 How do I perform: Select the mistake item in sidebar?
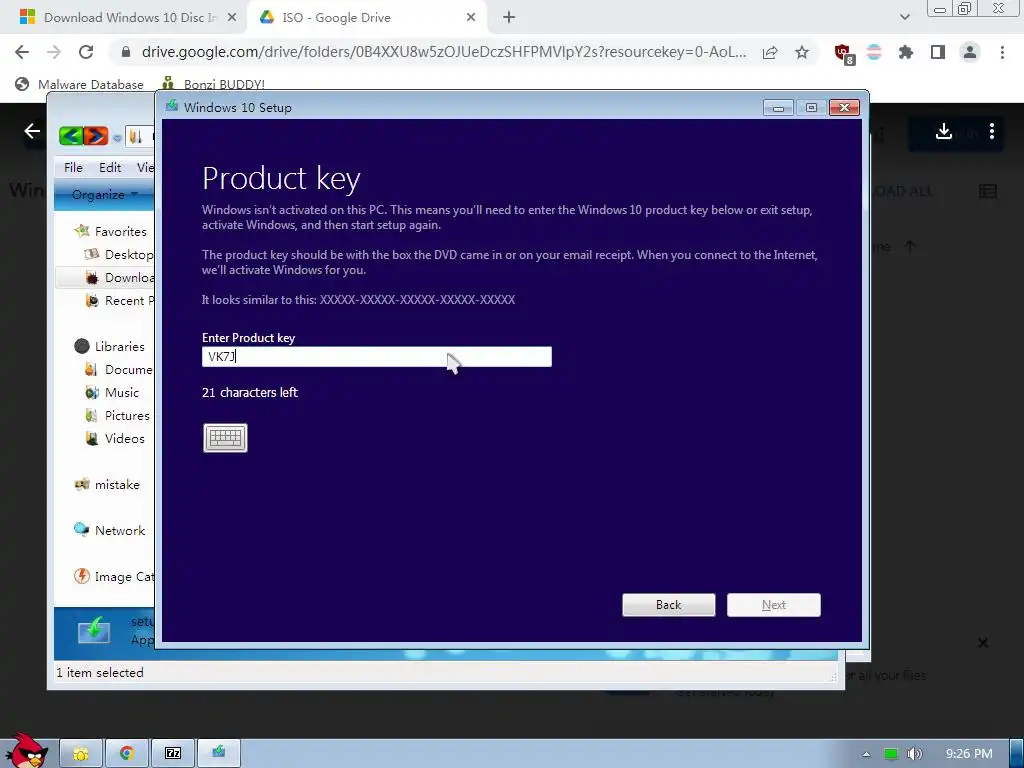107,485
